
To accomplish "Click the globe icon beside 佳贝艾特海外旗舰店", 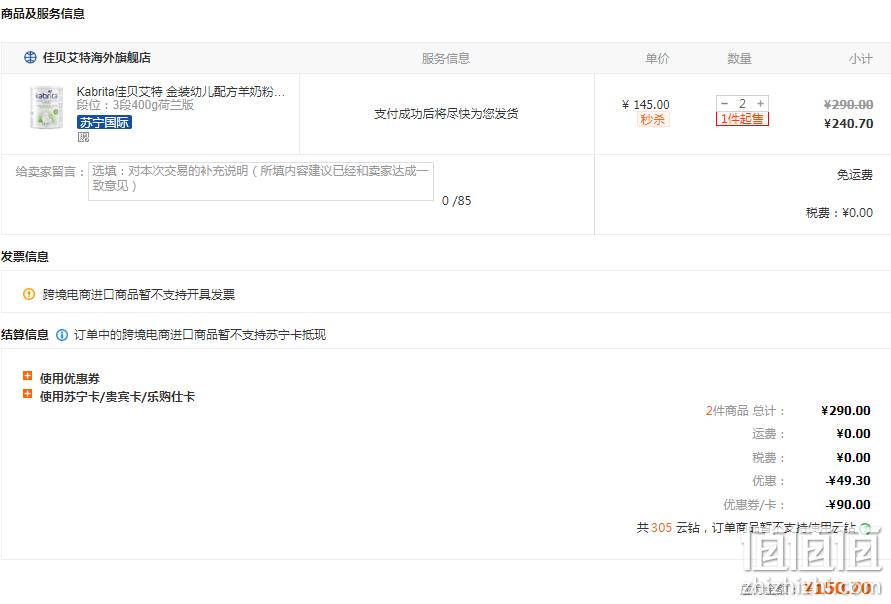I will (30, 57).
